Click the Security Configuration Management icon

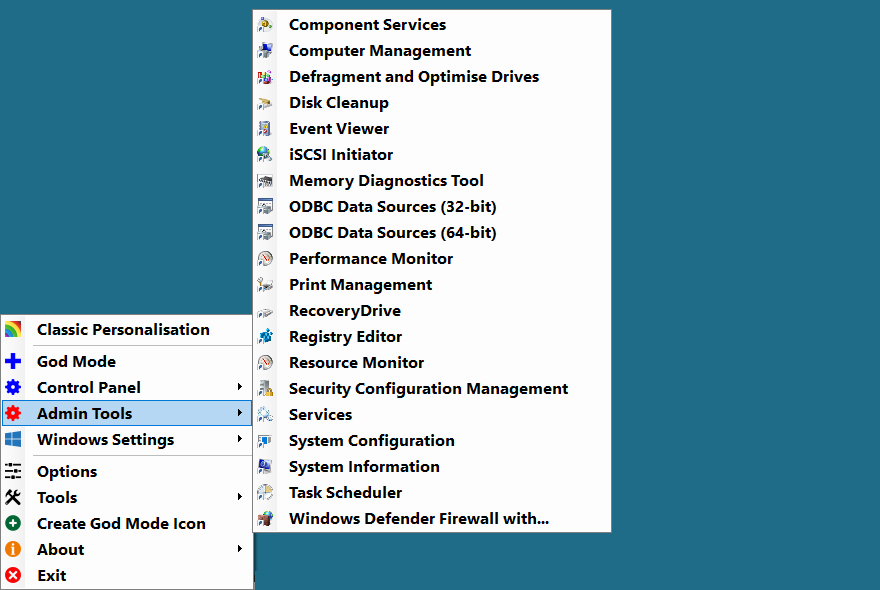[265, 388]
